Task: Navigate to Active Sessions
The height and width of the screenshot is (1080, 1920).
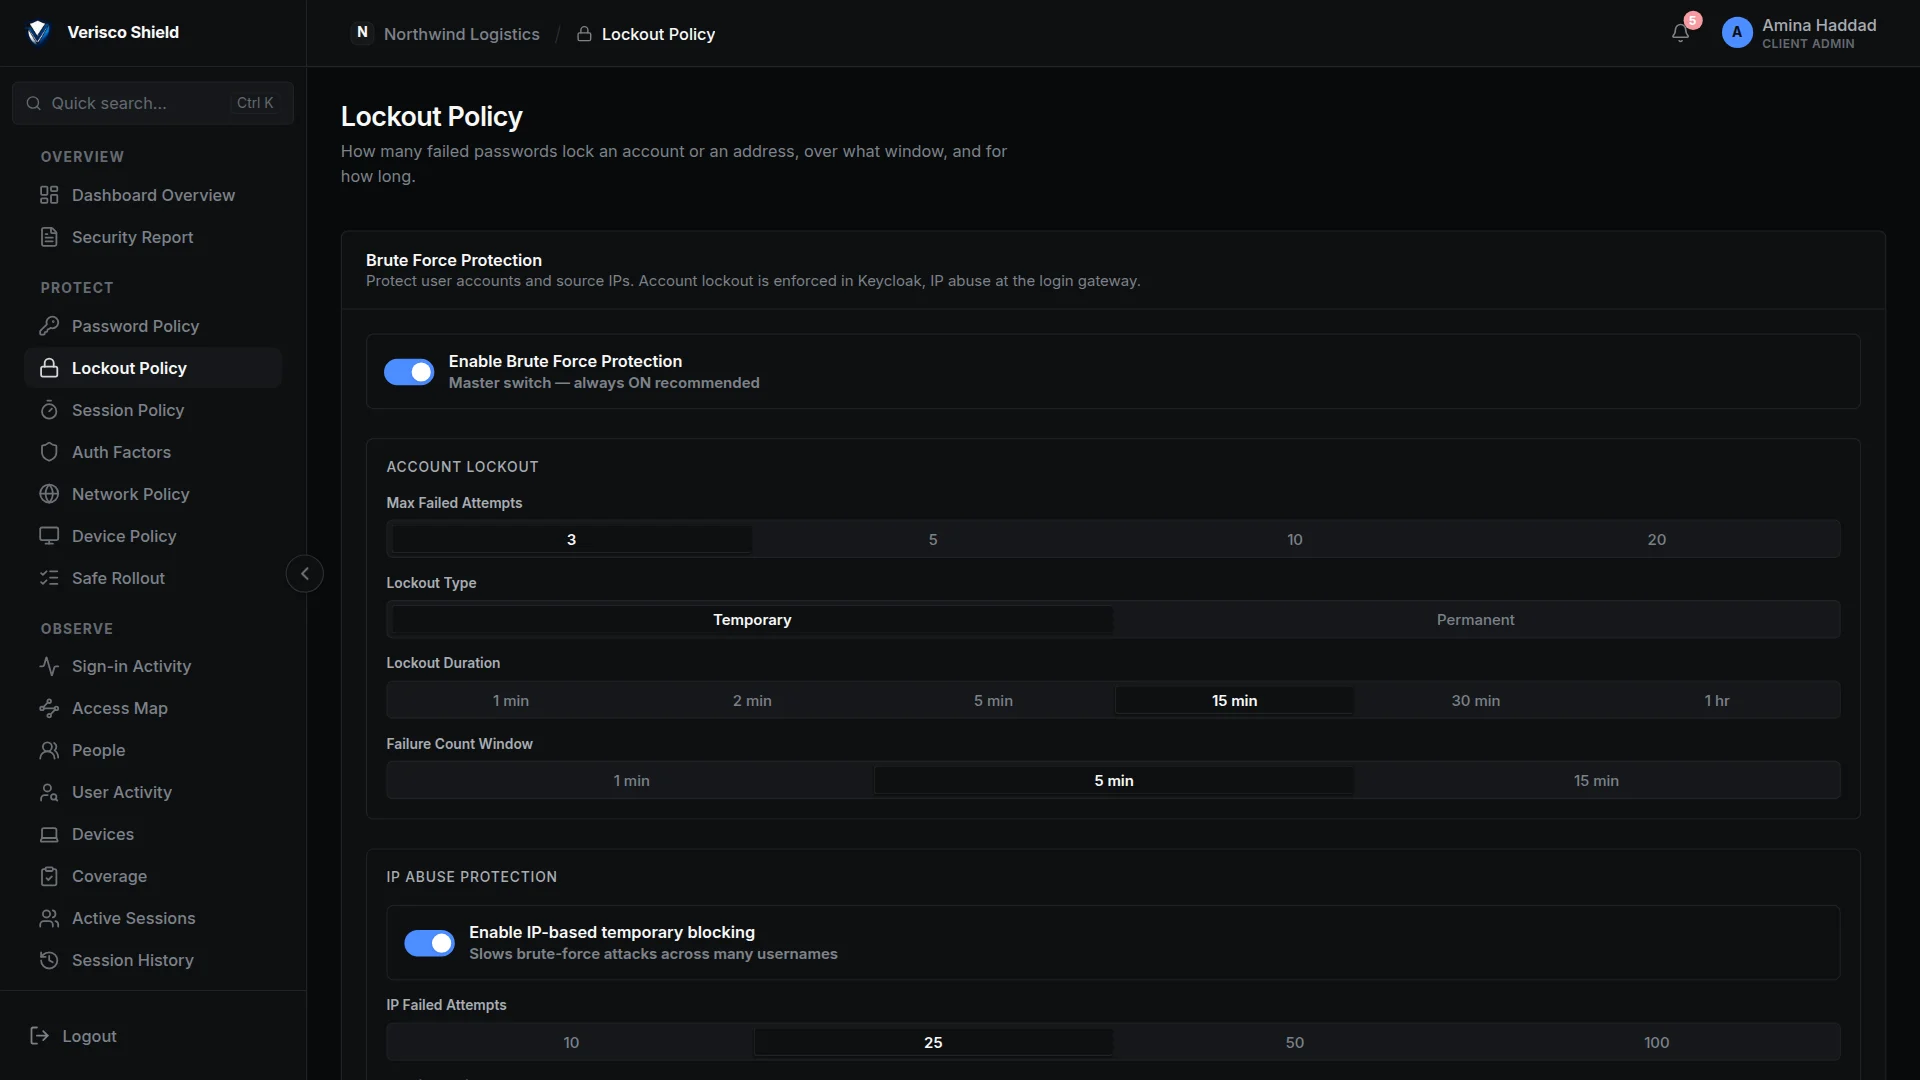Action: coord(153,918)
